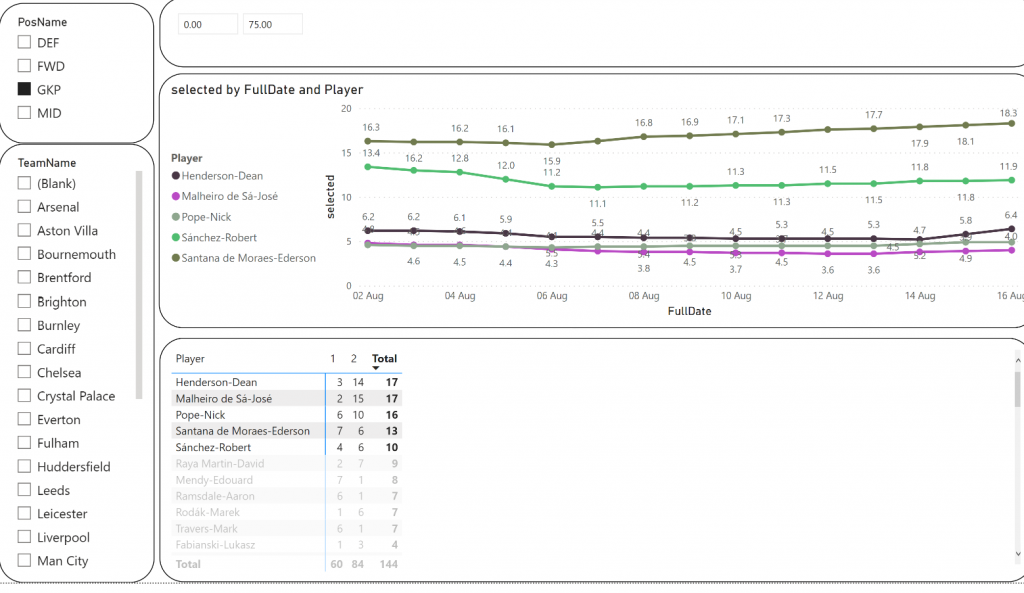
Task: Select Crystal Palace team checkbox
Action: (24, 396)
